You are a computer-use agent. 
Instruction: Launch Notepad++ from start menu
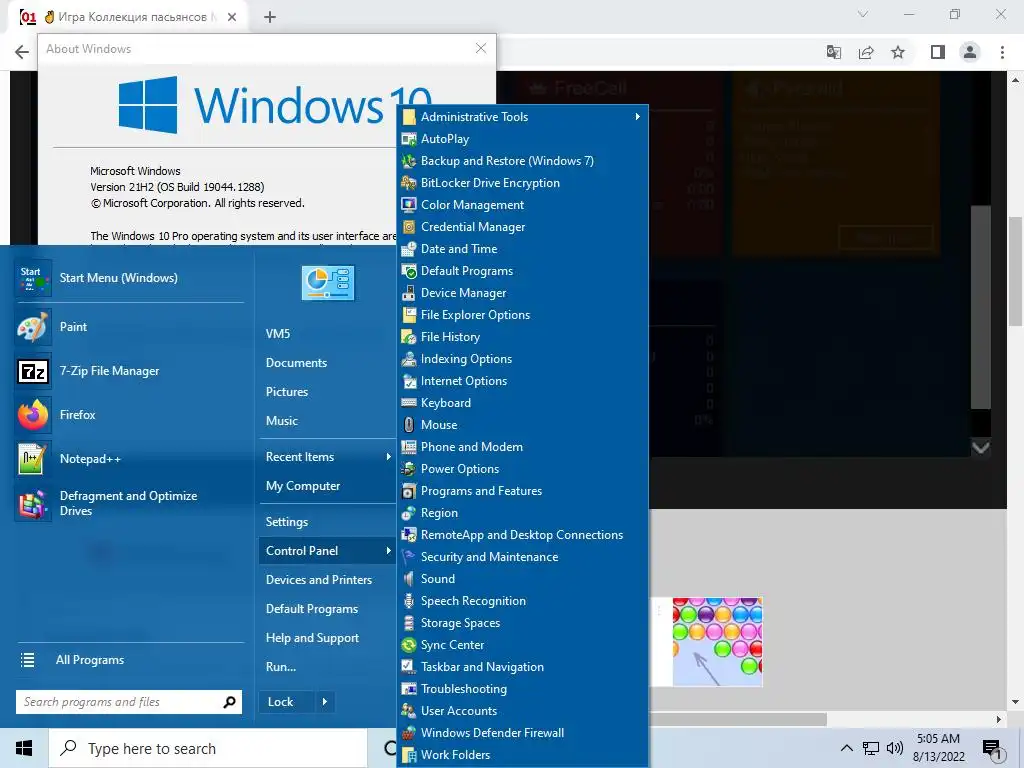pyautogui.click(x=129, y=458)
